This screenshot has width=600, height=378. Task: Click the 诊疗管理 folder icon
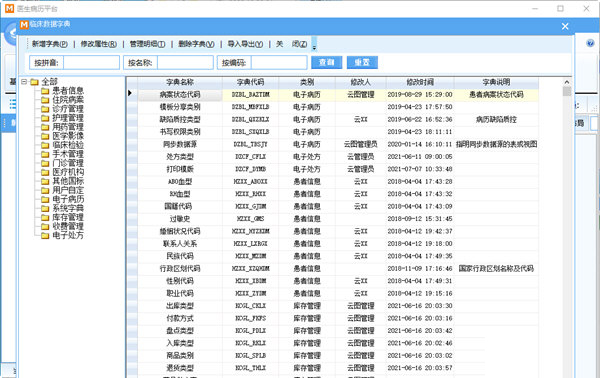point(45,109)
